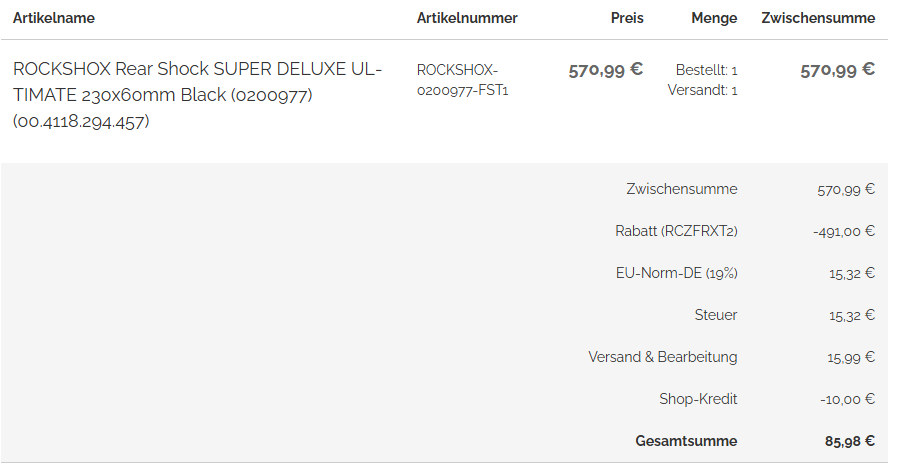Click the Versandt: 1 quantity text

(x=702, y=90)
